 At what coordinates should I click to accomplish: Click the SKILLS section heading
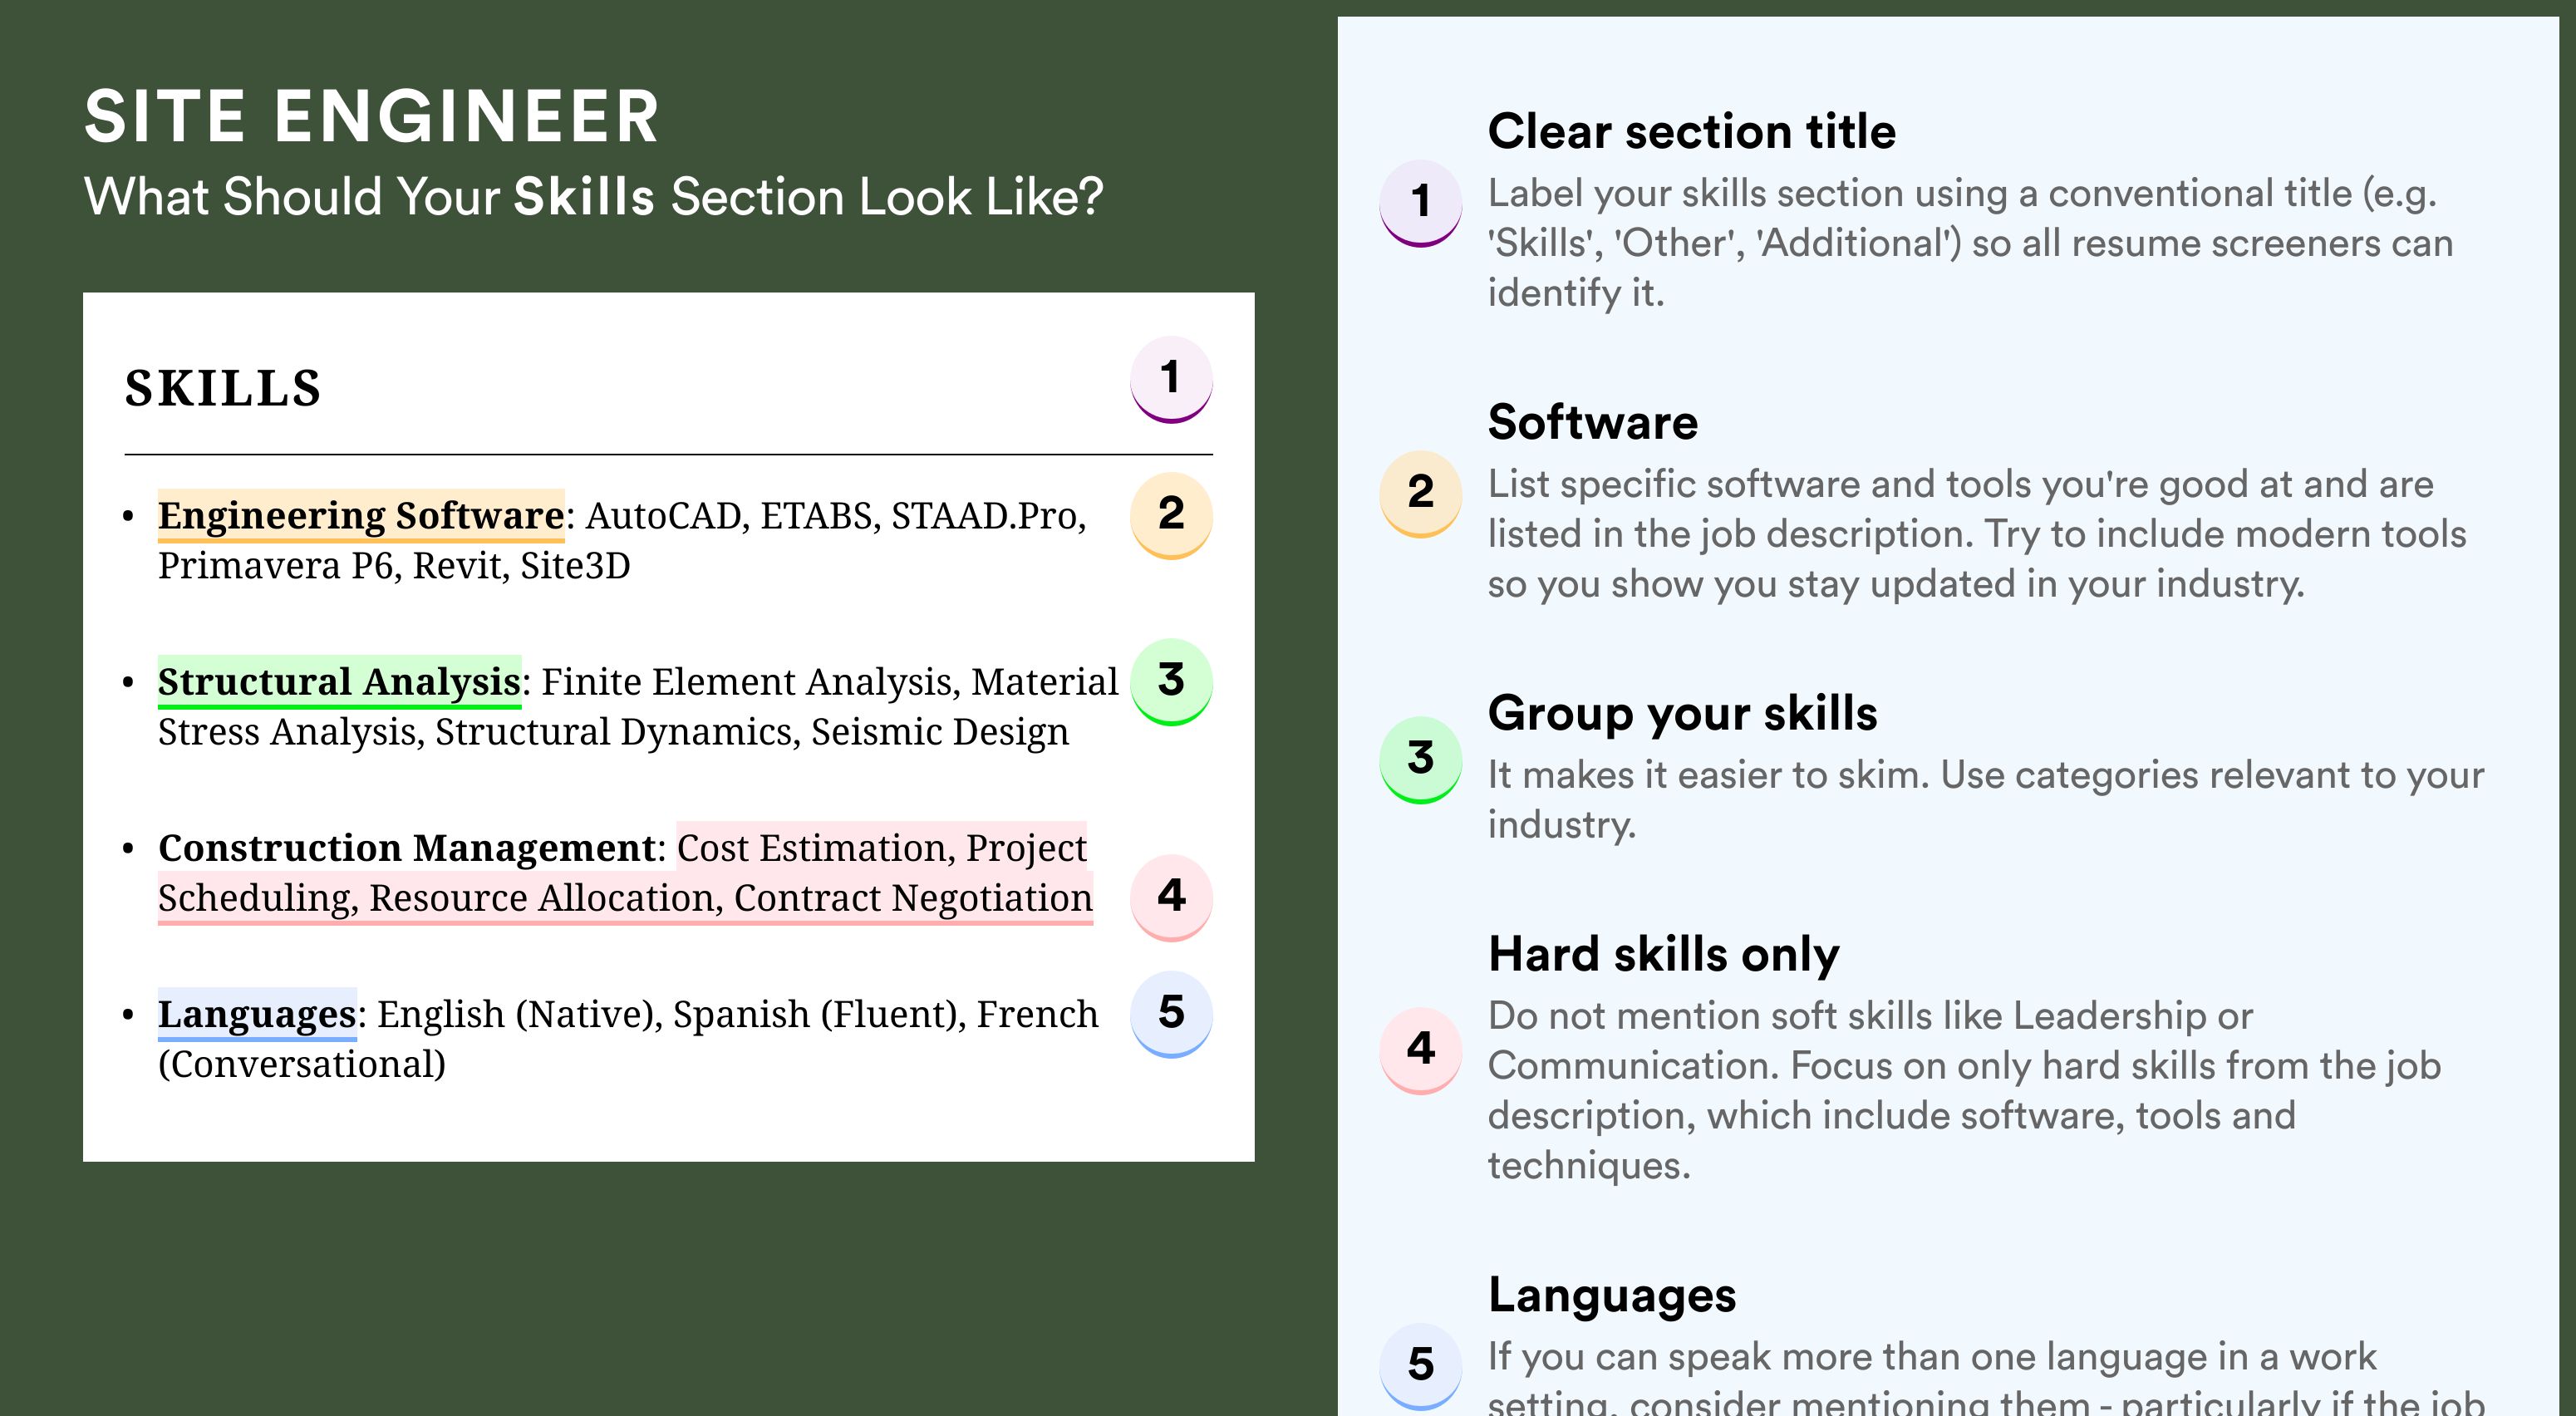point(223,388)
